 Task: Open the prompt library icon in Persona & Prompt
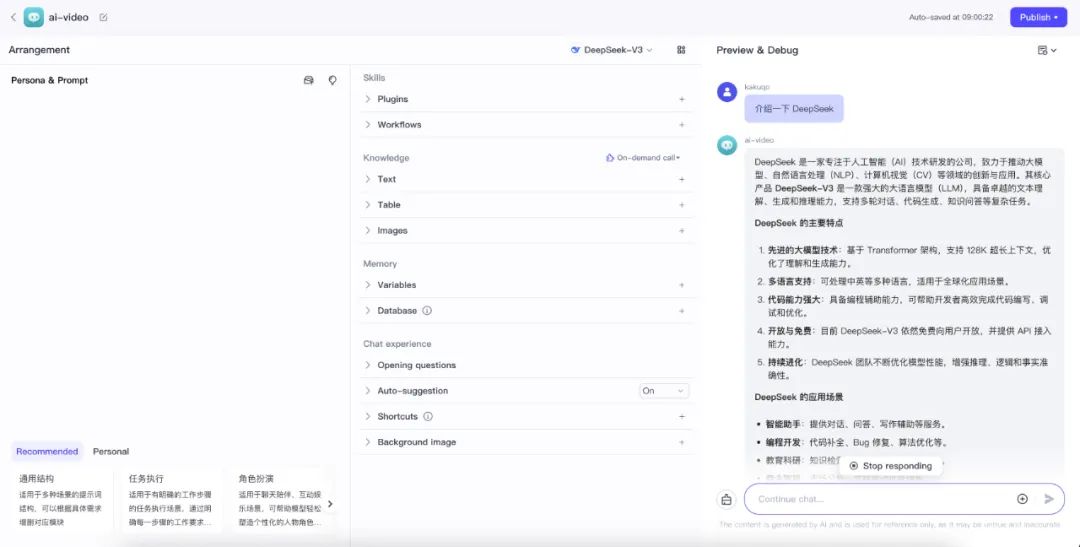tap(309, 81)
